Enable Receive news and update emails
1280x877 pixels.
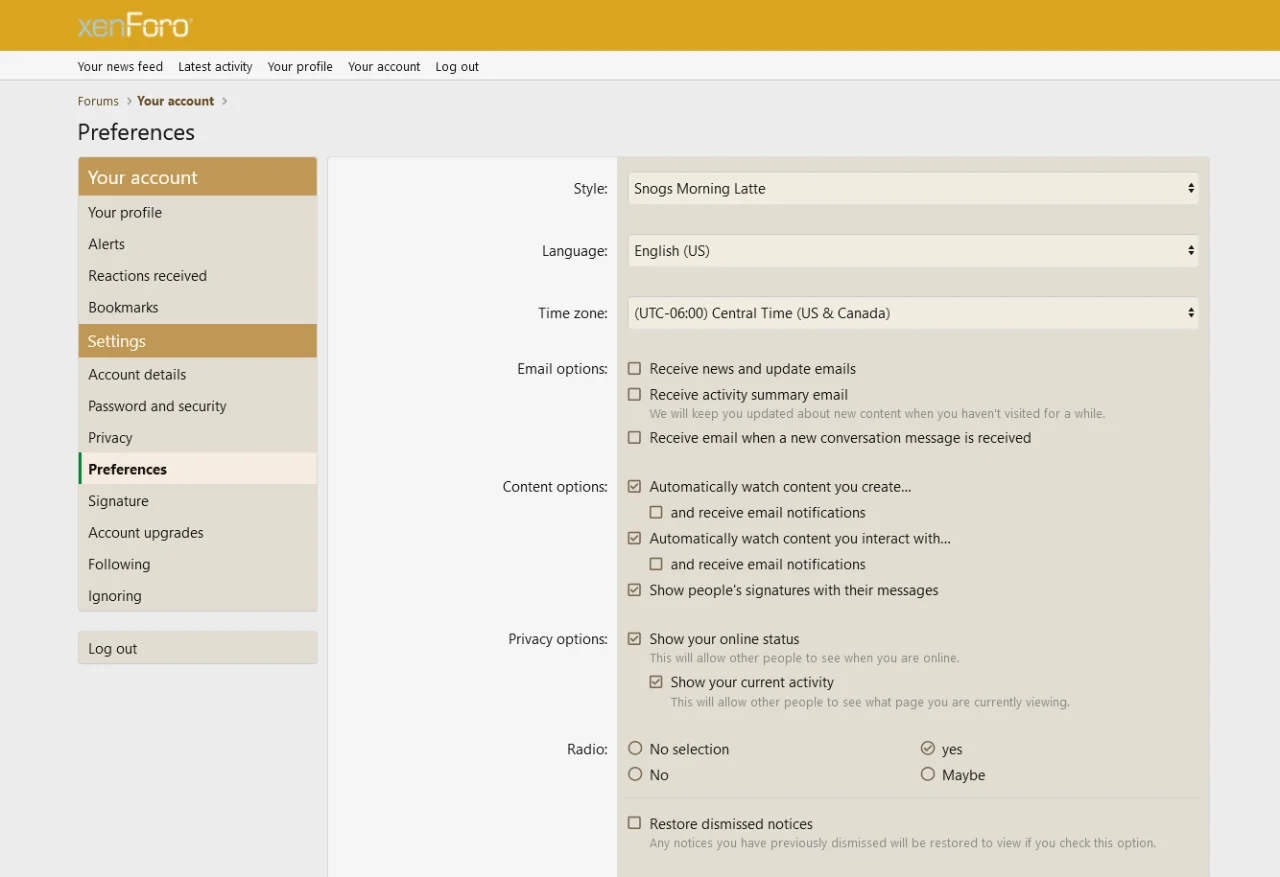pyautogui.click(x=634, y=369)
